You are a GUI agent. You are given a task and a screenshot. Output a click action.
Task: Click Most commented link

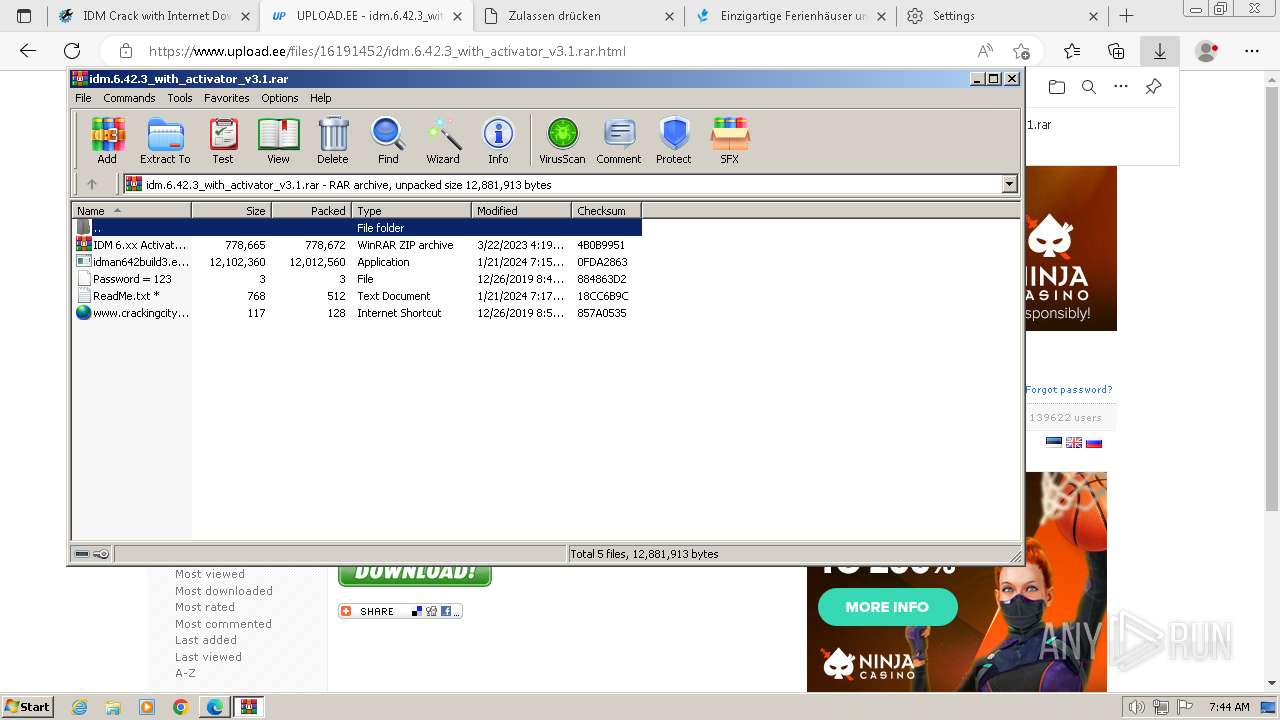pyautogui.click(x=223, y=624)
